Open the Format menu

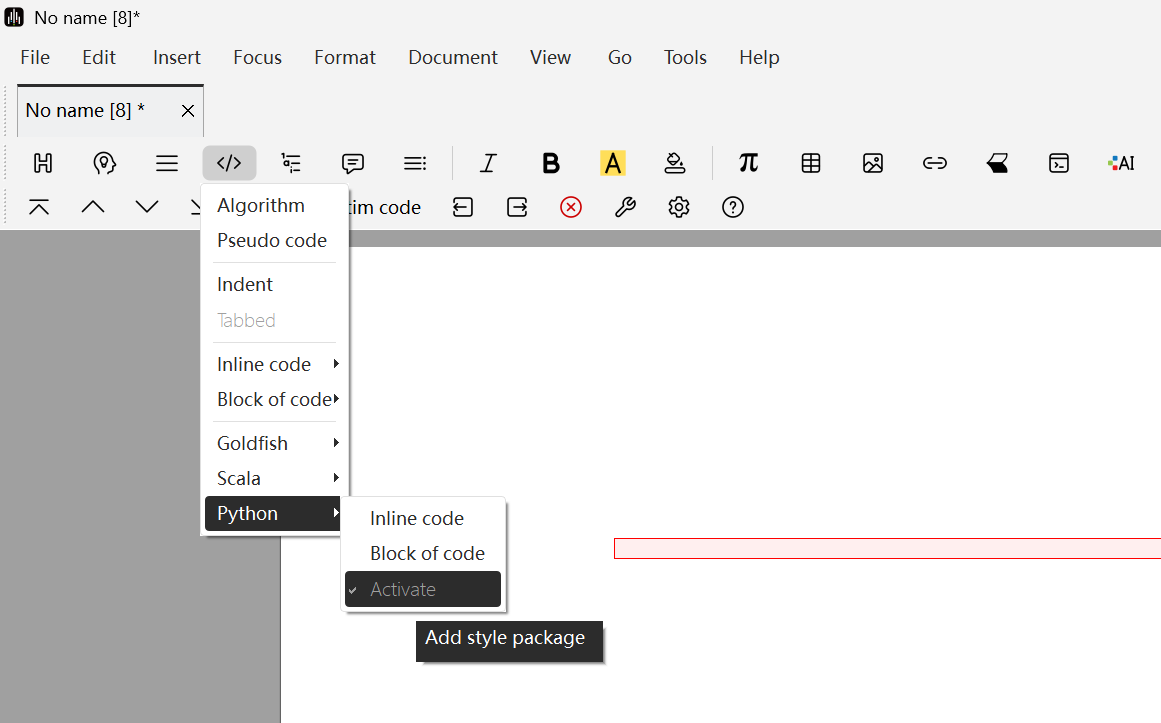[344, 57]
